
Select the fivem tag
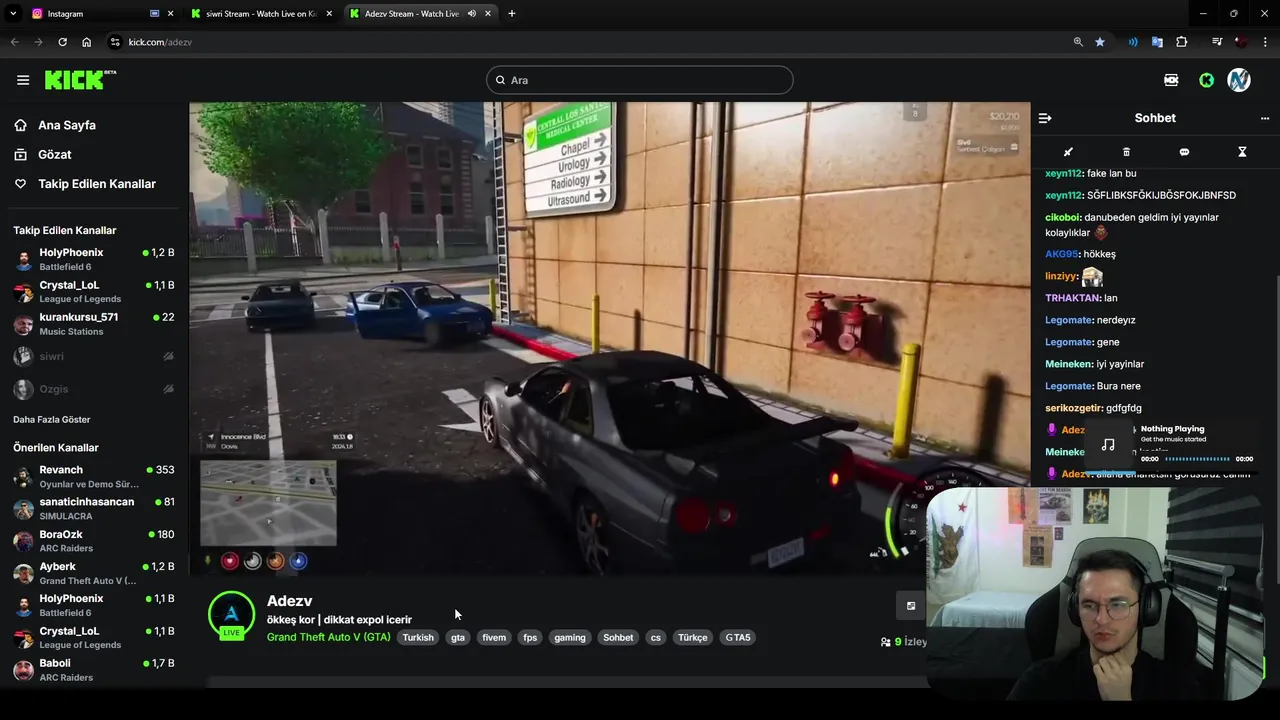click(494, 637)
